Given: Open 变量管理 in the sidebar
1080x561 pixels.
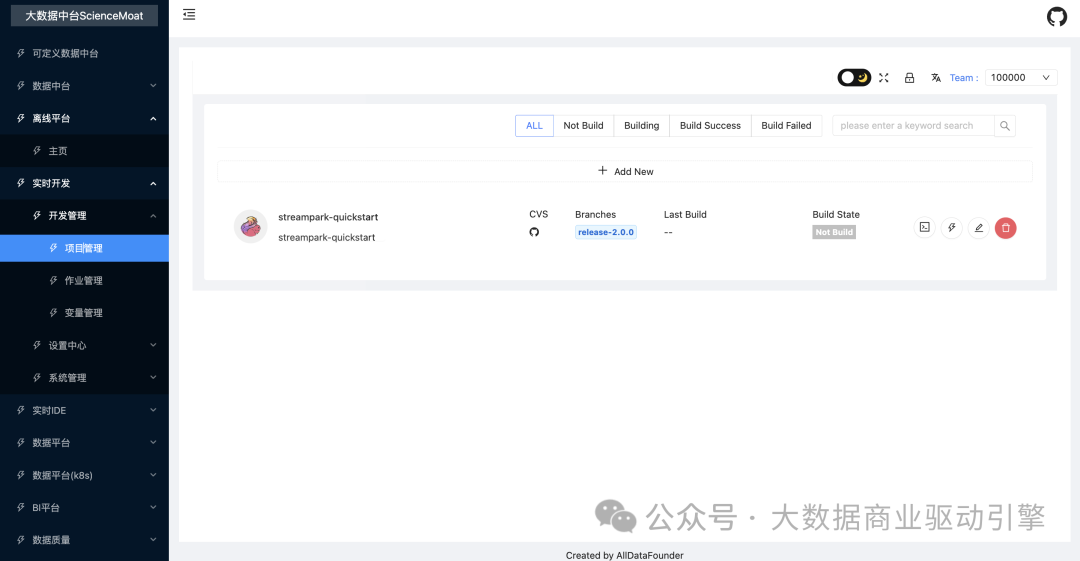Looking at the screenshot, I should click(x=84, y=313).
